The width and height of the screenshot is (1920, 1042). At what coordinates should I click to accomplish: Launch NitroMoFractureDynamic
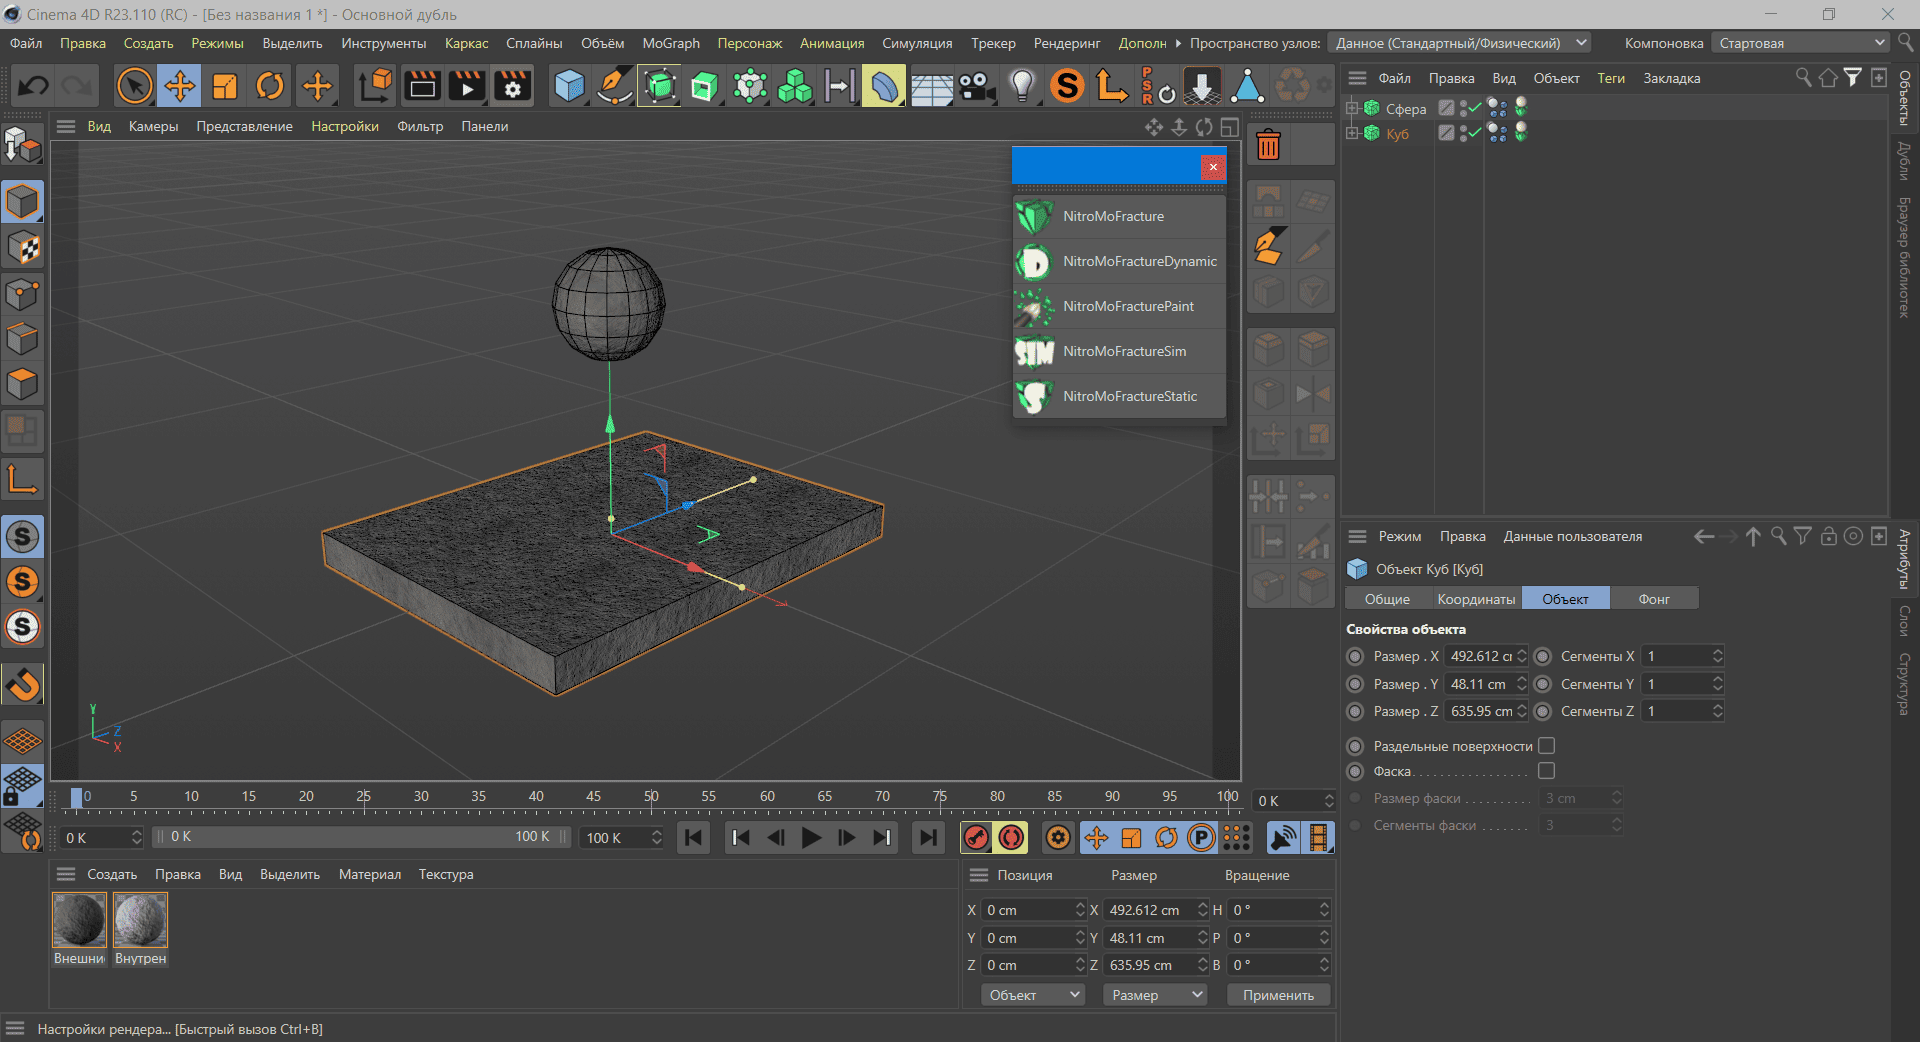(1119, 261)
